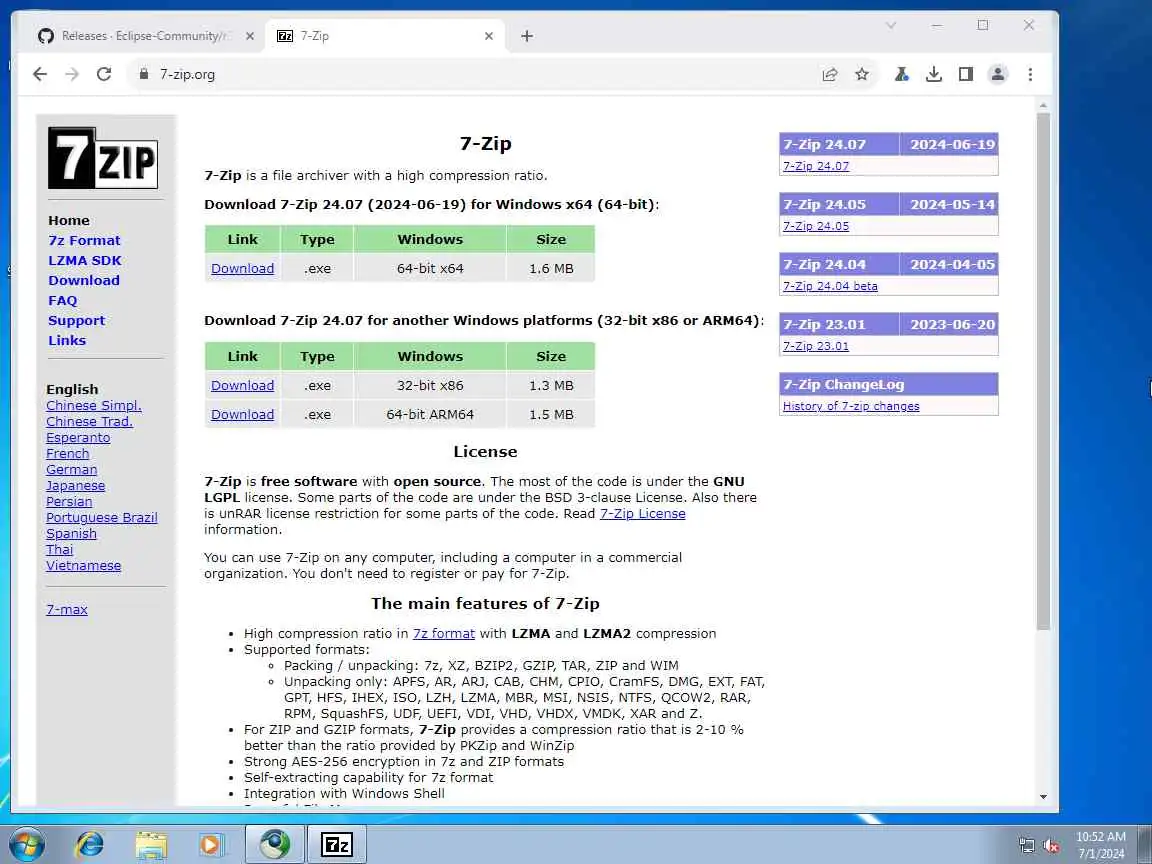1152x864 pixels.
Task: Switch language to Chinese Trad.
Action: click(90, 422)
